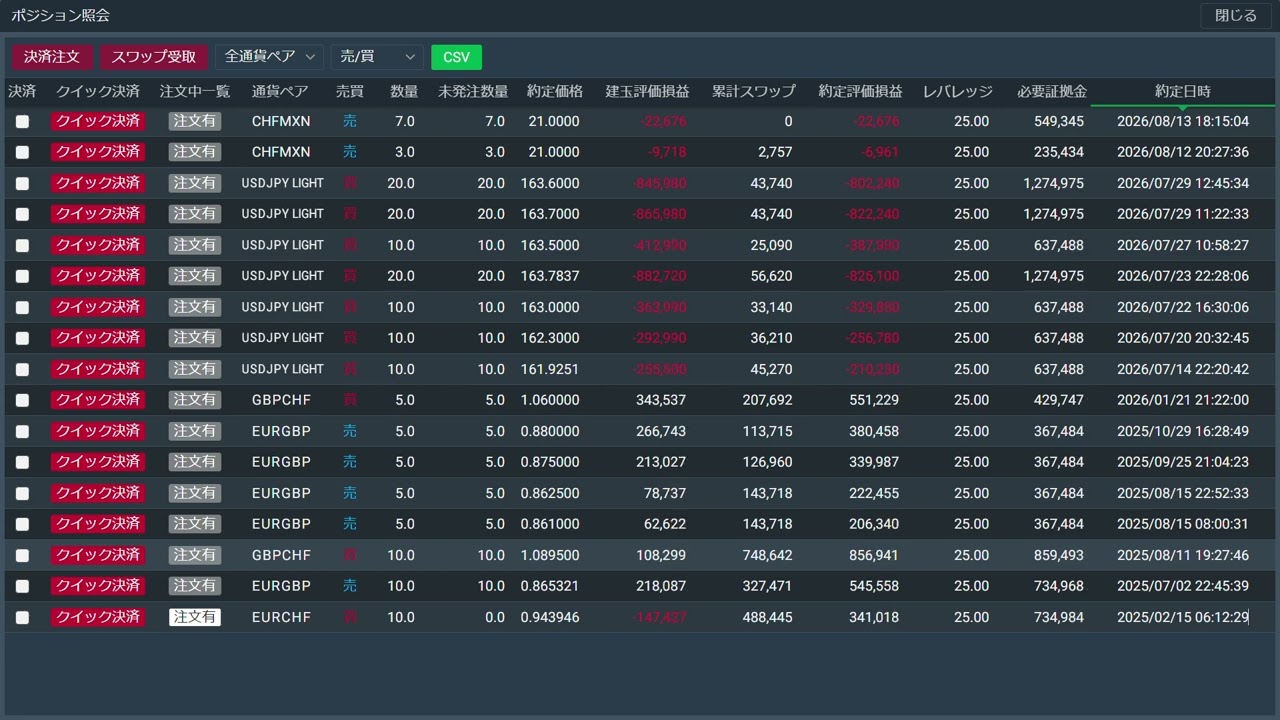
Task: Sort by 累計スワップ column header
Action: (754, 91)
